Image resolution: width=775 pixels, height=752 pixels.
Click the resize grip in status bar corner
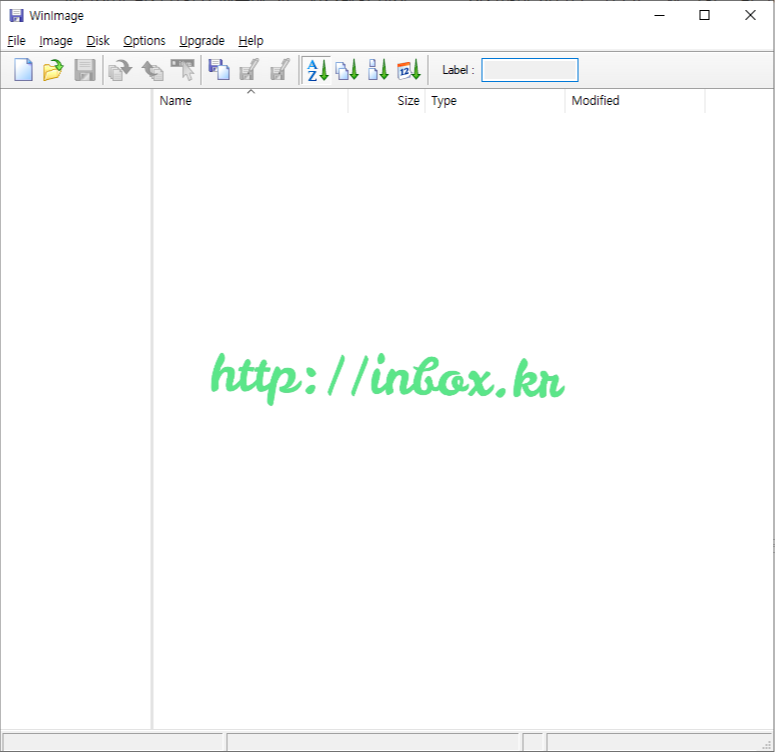pos(767,745)
